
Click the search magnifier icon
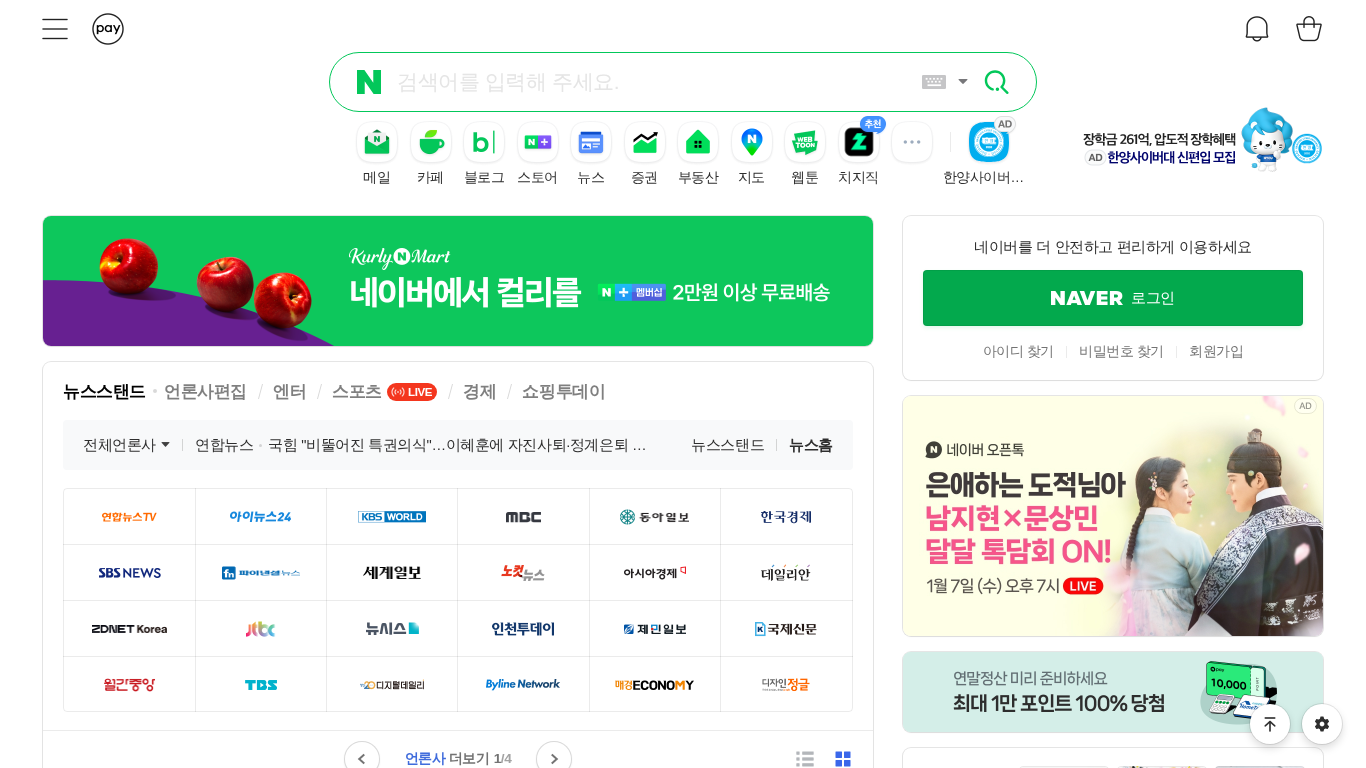coord(996,81)
